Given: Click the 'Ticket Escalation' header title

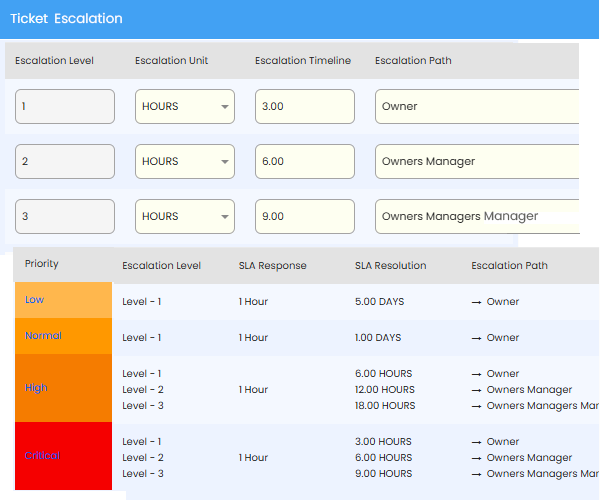Looking at the screenshot, I should (66, 18).
